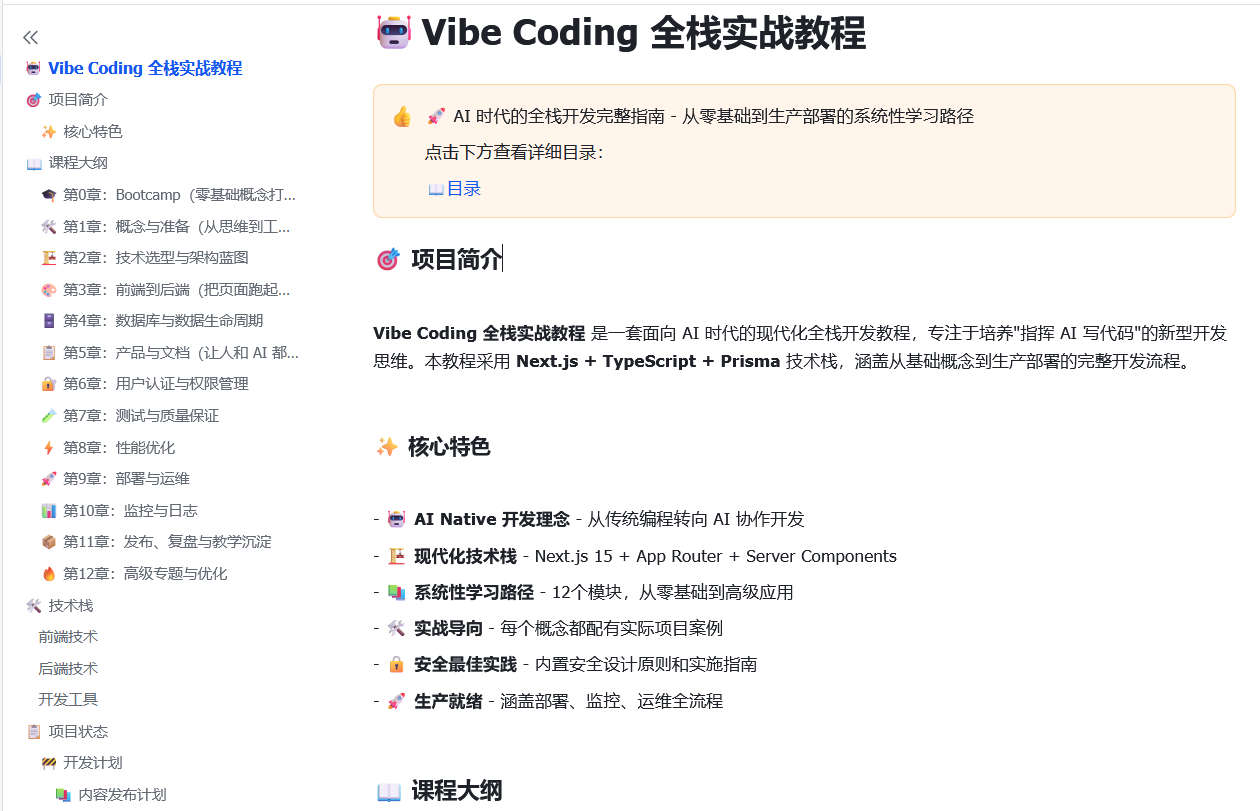The width and height of the screenshot is (1260, 811).
Task: Open 第5章: 产品与文档 outline entry
Action: (181, 353)
